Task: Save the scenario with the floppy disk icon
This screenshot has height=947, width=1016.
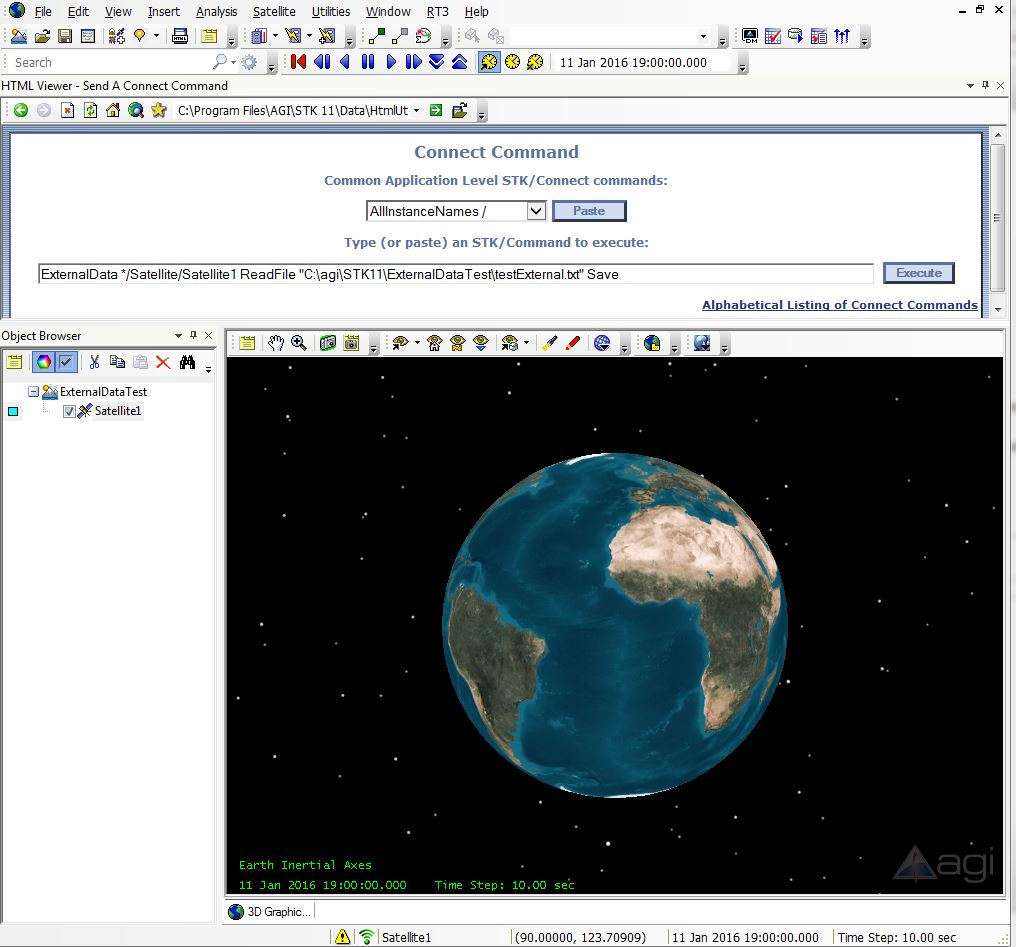Action: tap(65, 36)
